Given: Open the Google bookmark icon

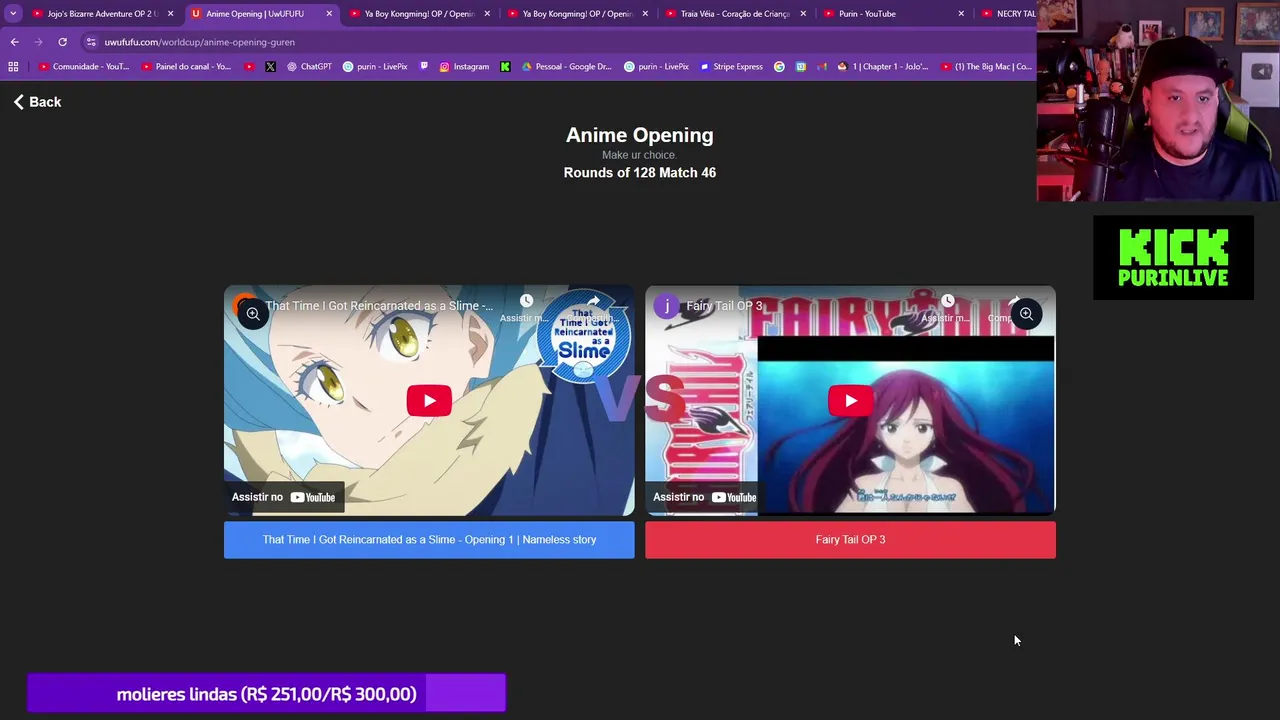Looking at the screenshot, I should pos(779,67).
